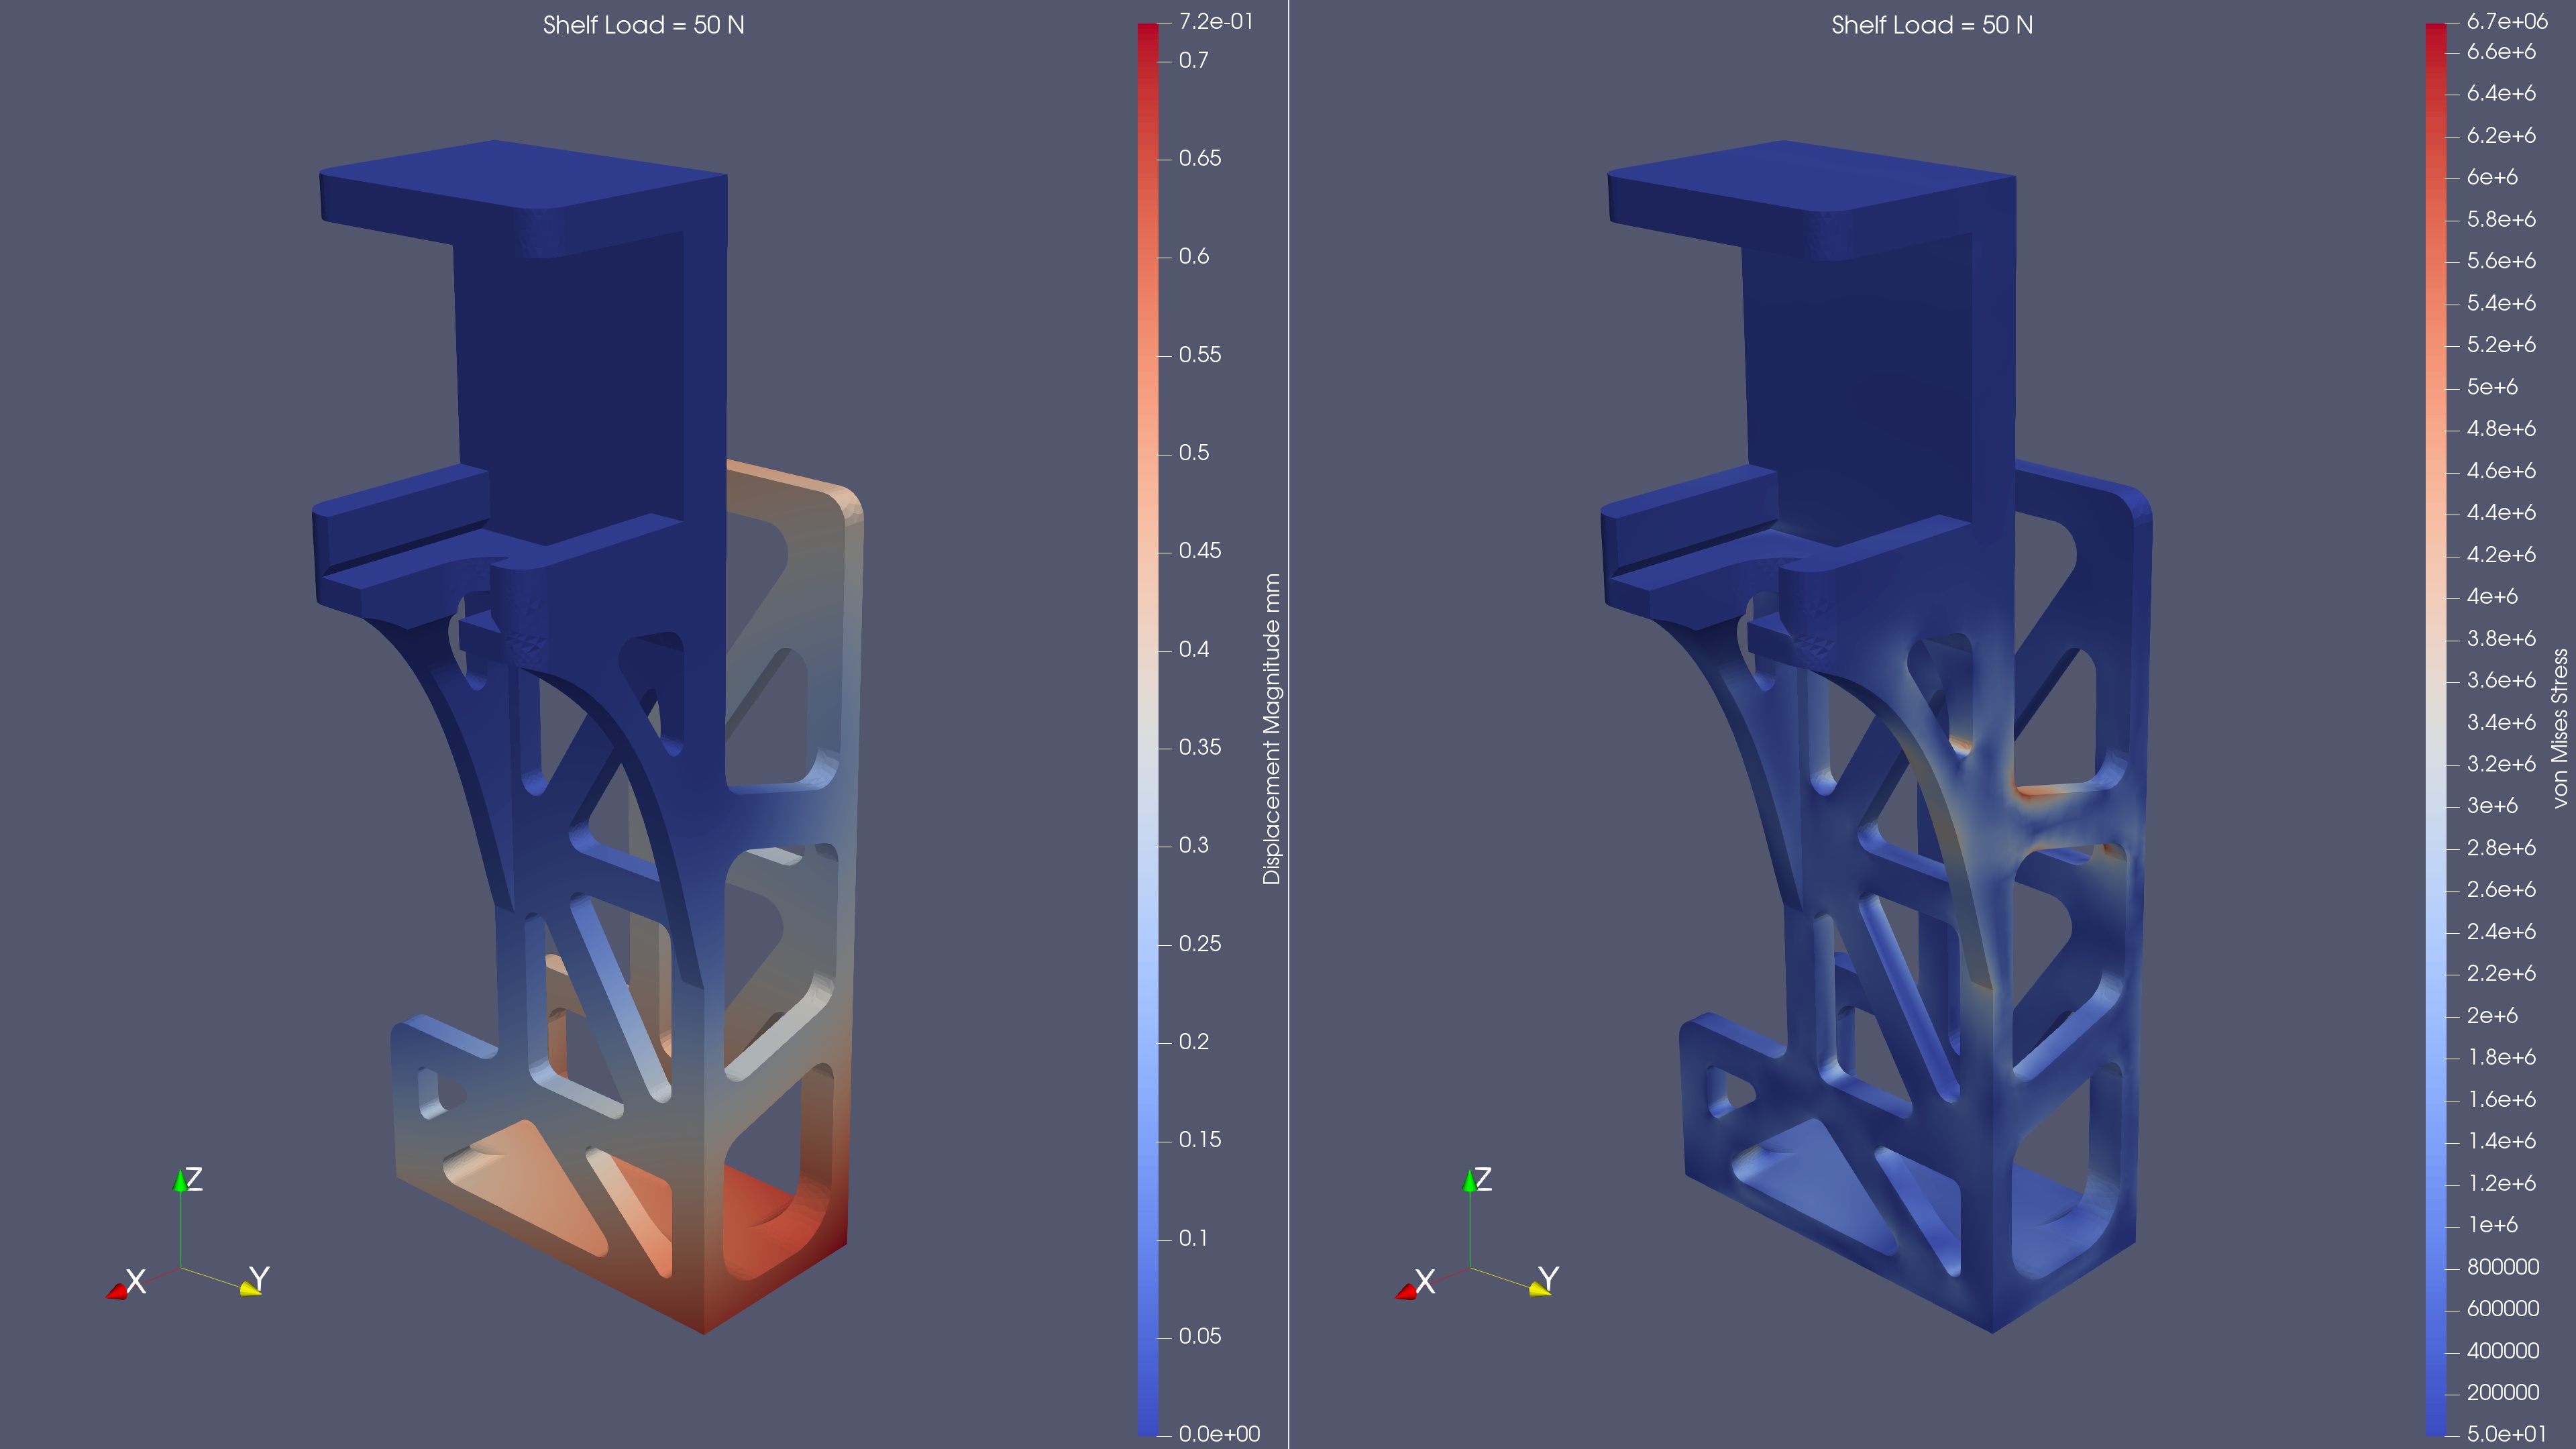Click the X axis arrow in right view
Viewport: 2576px width, 1449px height.
pos(1406,1292)
